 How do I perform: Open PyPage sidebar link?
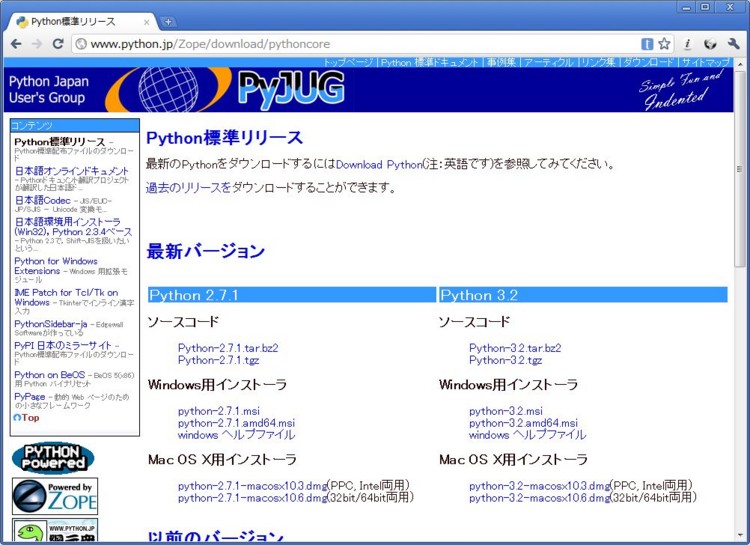click(30, 397)
